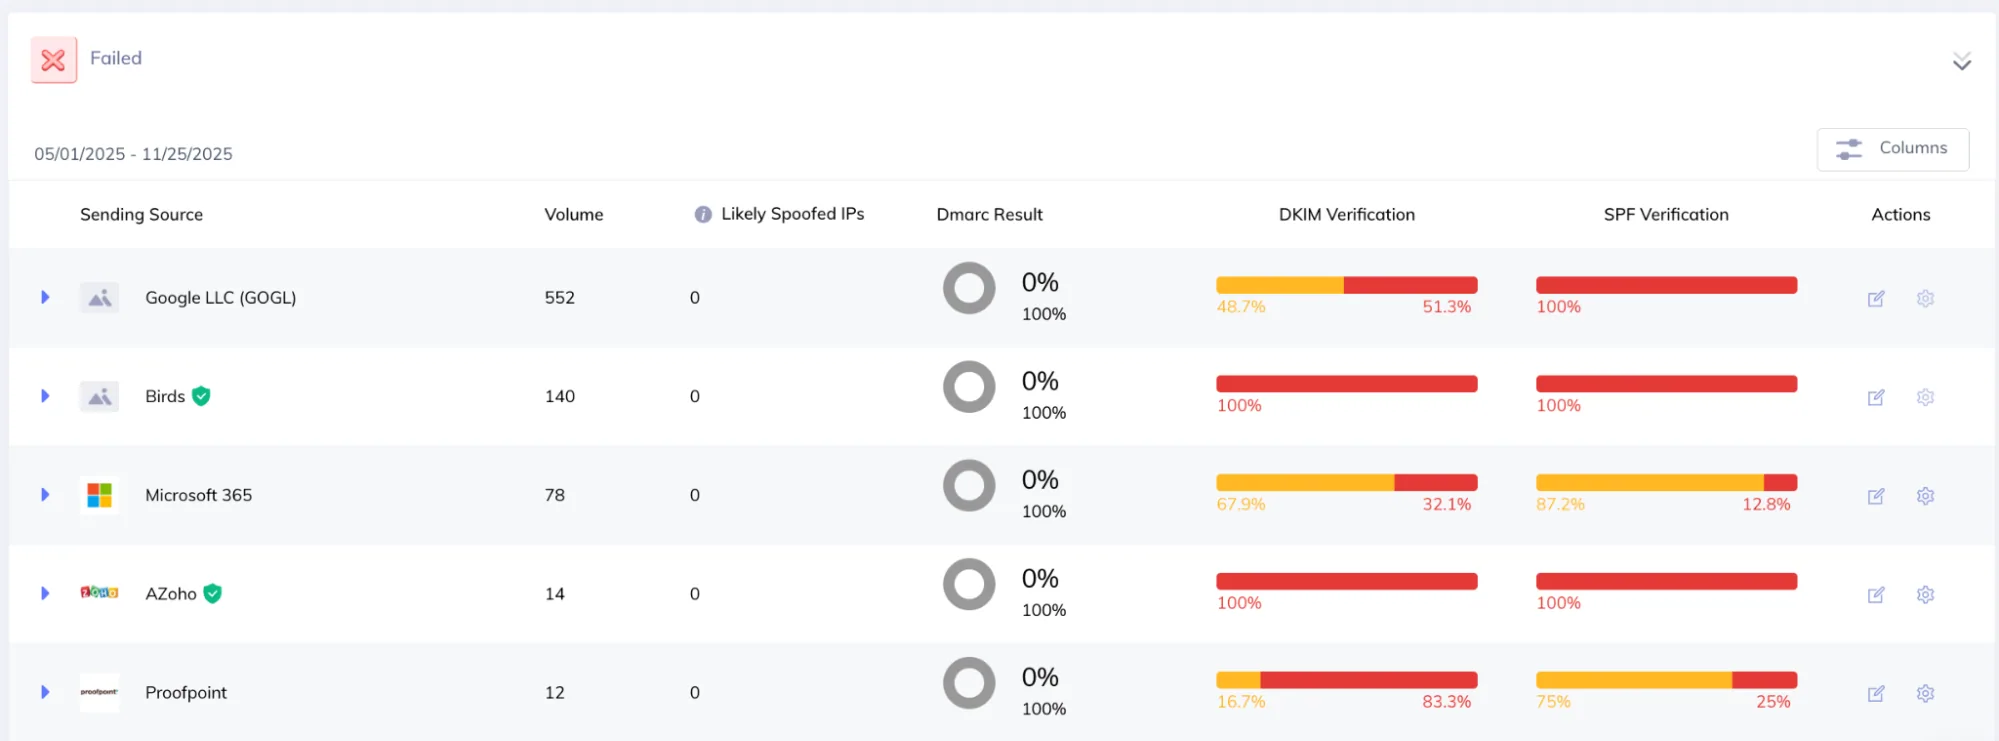The width and height of the screenshot is (1999, 741).
Task: Open settings gear for Proofpoint row
Action: tap(1925, 693)
